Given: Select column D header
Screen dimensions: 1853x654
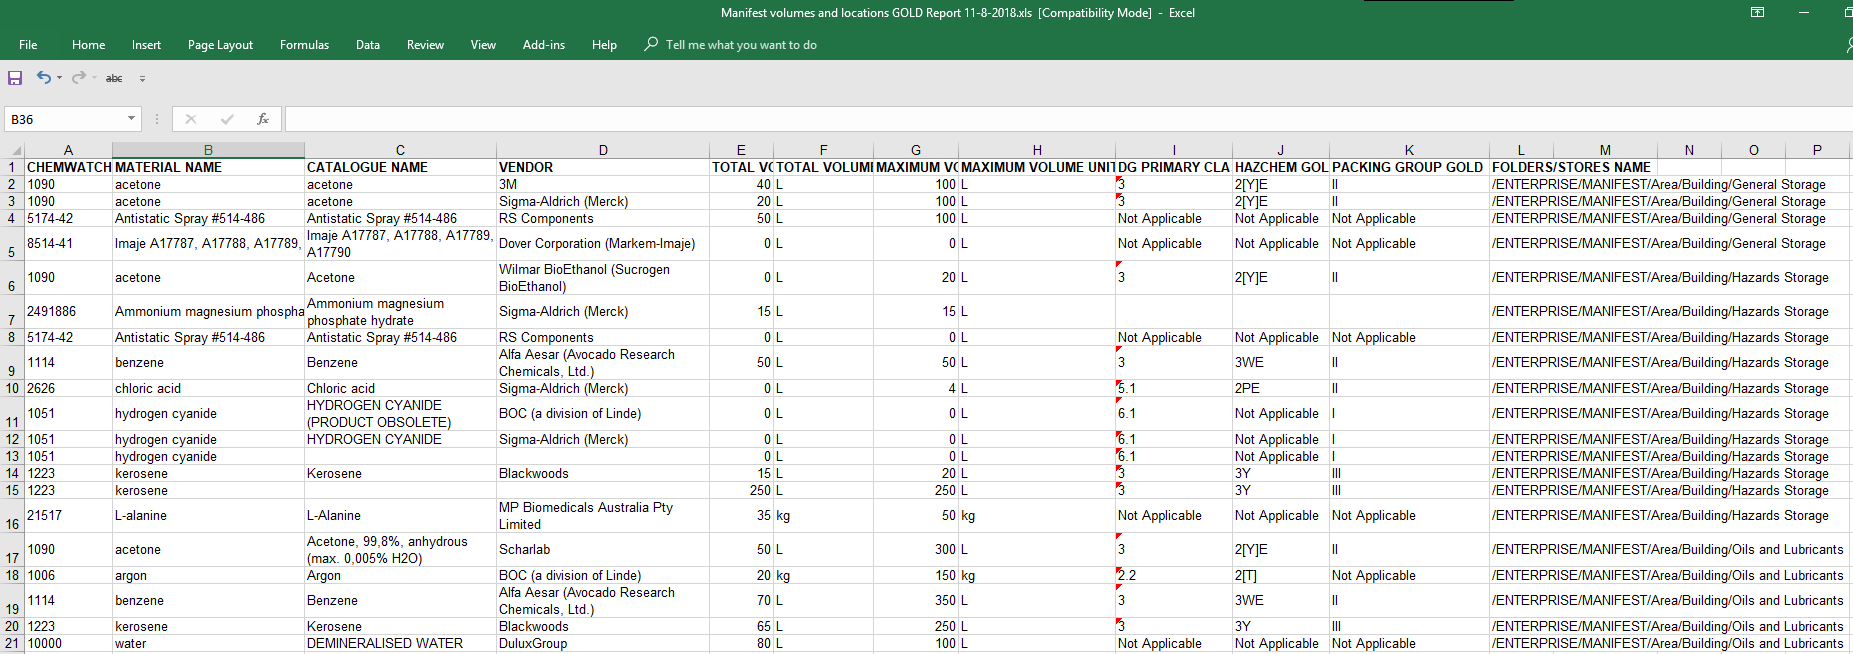Looking at the screenshot, I should click(603, 150).
